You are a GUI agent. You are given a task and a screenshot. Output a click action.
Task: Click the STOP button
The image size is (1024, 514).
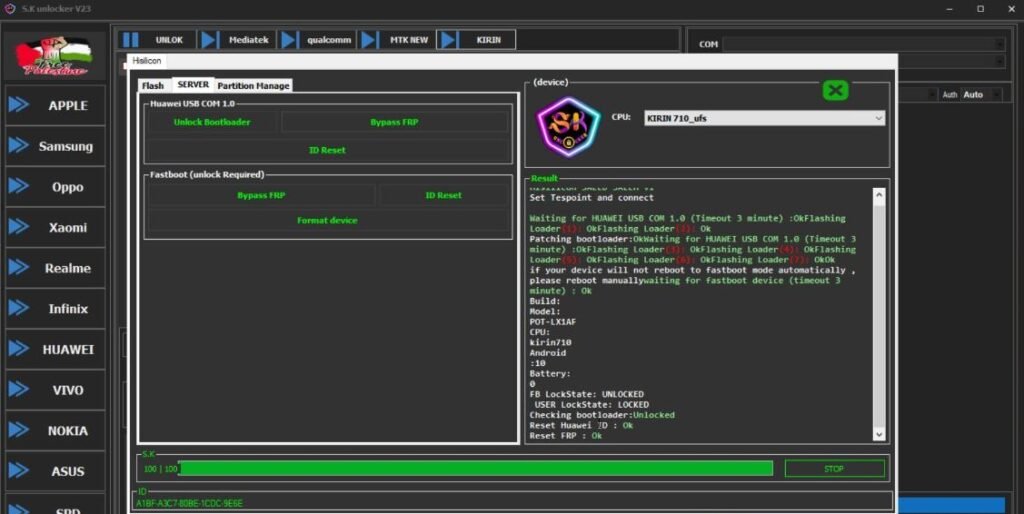click(x=834, y=468)
